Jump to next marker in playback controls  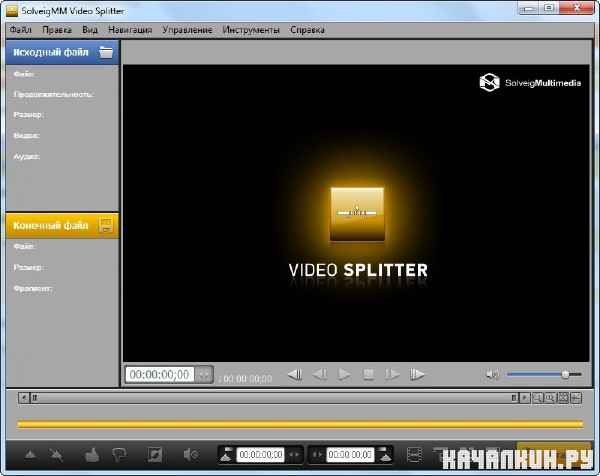tap(417, 374)
